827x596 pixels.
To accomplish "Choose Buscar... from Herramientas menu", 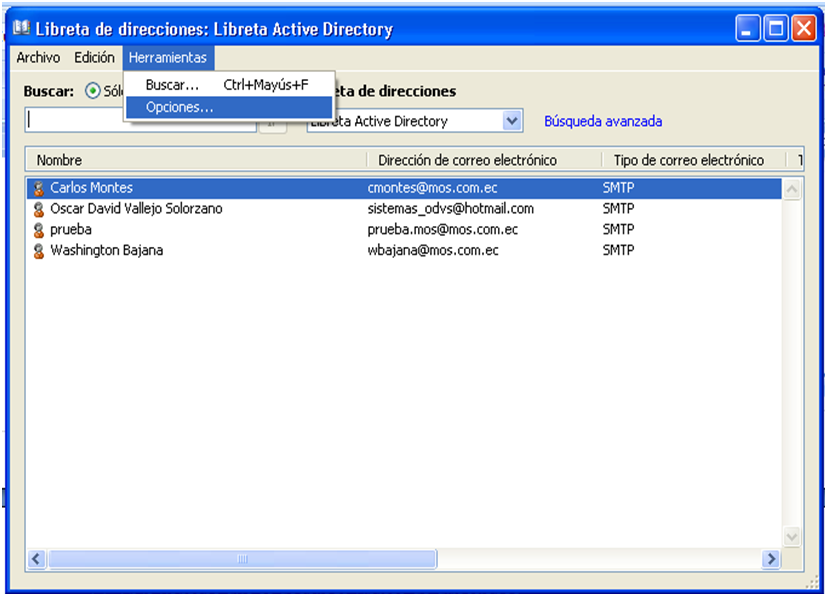I will (229, 85).
